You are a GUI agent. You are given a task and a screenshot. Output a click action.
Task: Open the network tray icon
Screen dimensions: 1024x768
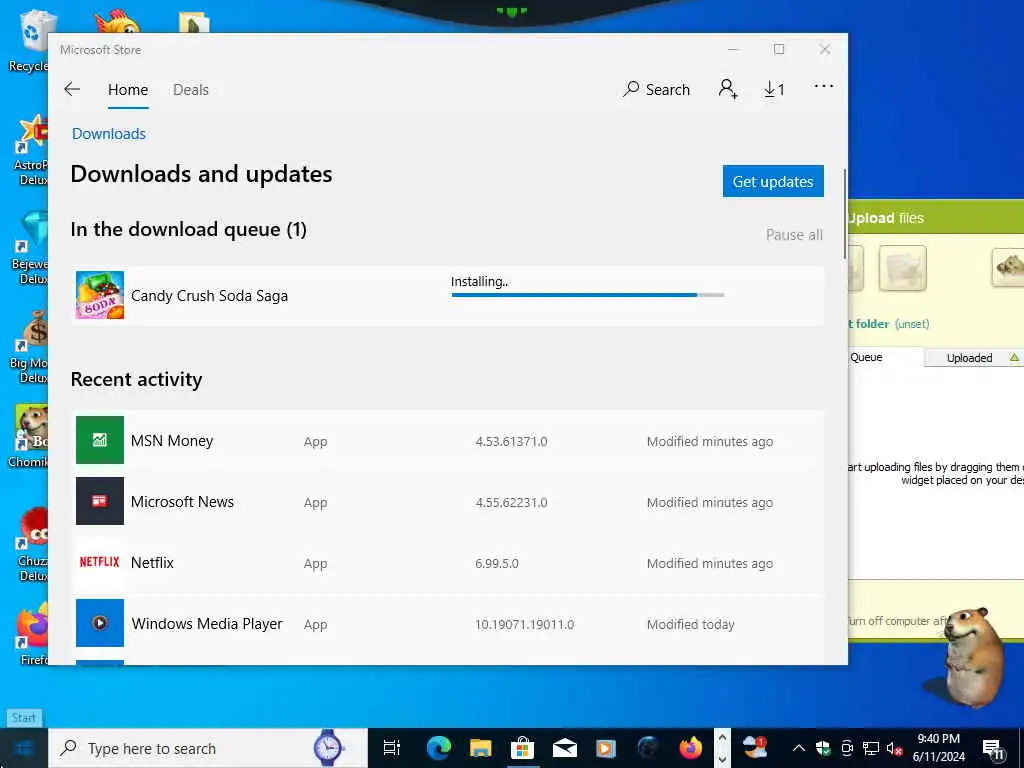point(871,748)
